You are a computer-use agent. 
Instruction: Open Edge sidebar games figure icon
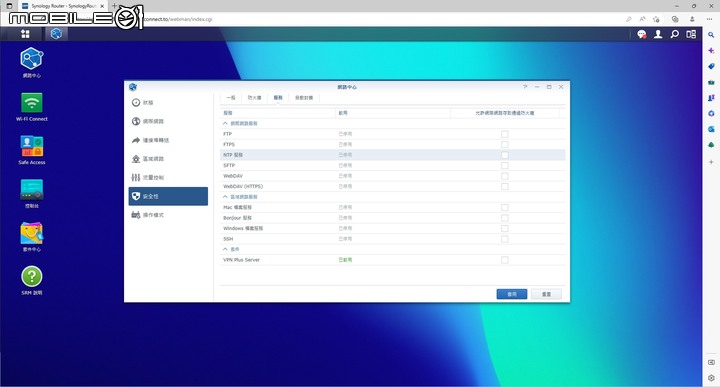(x=711, y=98)
